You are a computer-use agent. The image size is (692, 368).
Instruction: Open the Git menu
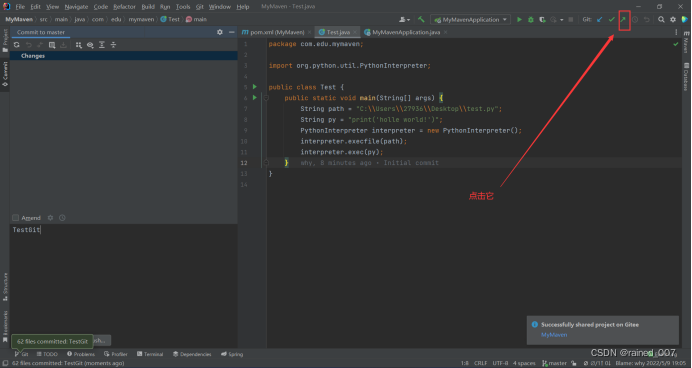[x=199, y=7]
